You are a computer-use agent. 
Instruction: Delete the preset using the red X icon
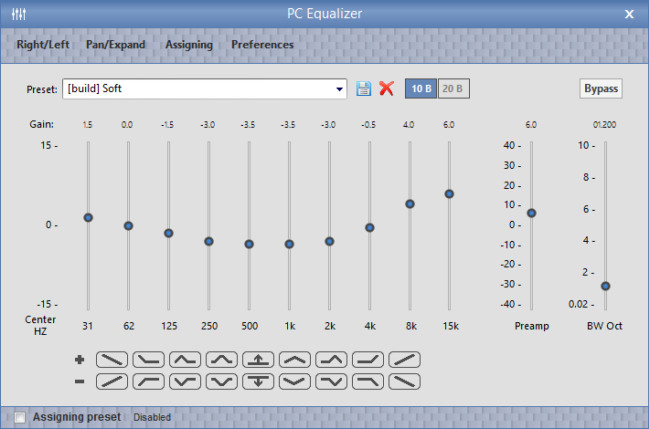387,89
